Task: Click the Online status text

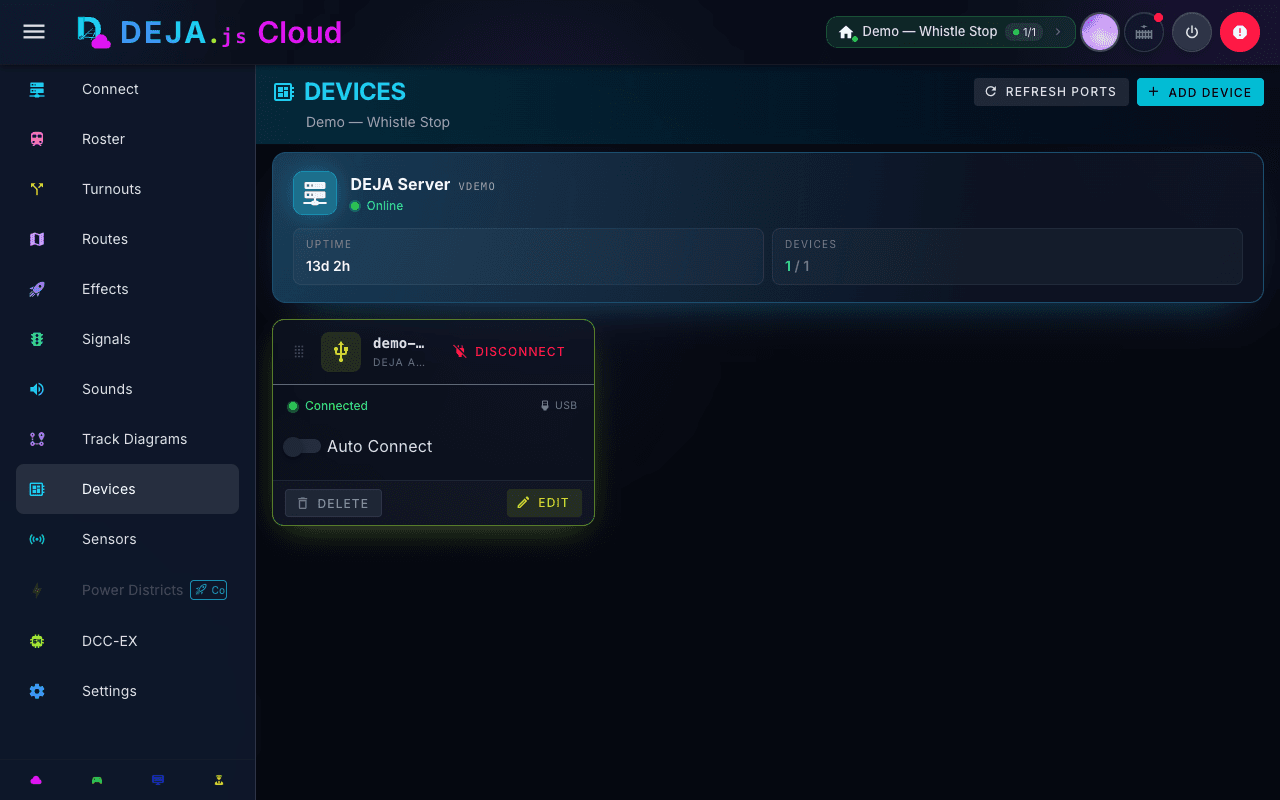Action: coord(384,206)
